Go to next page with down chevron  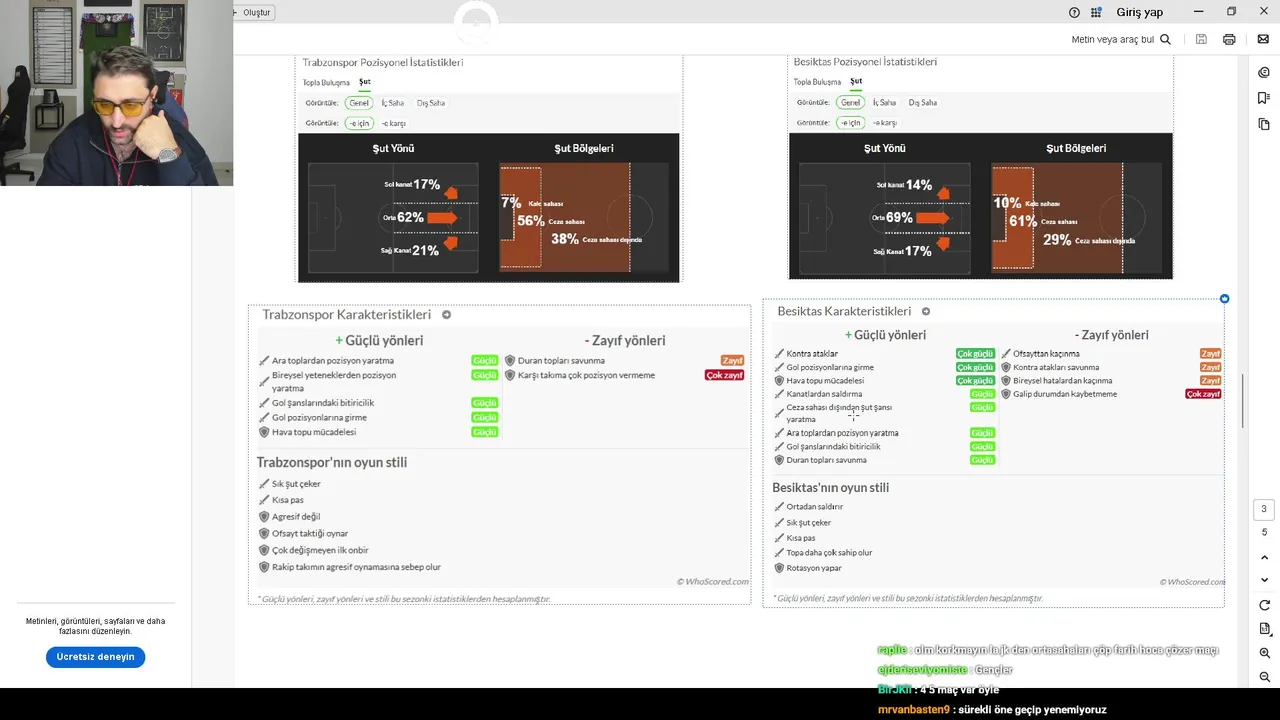click(x=1264, y=580)
